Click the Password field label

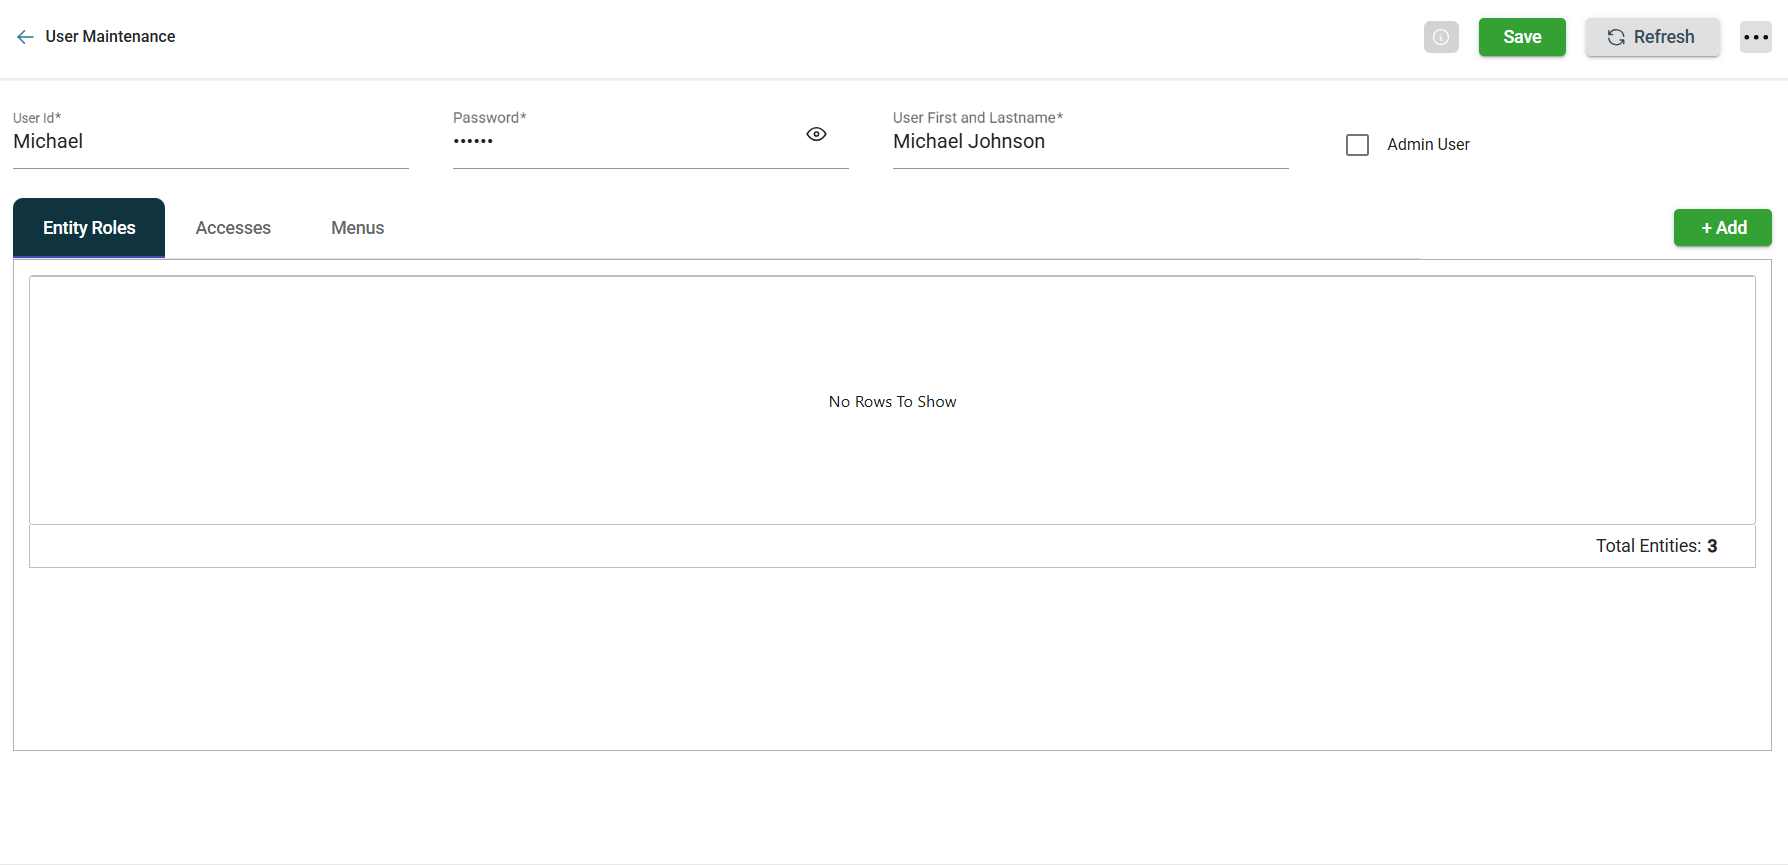pos(489,118)
